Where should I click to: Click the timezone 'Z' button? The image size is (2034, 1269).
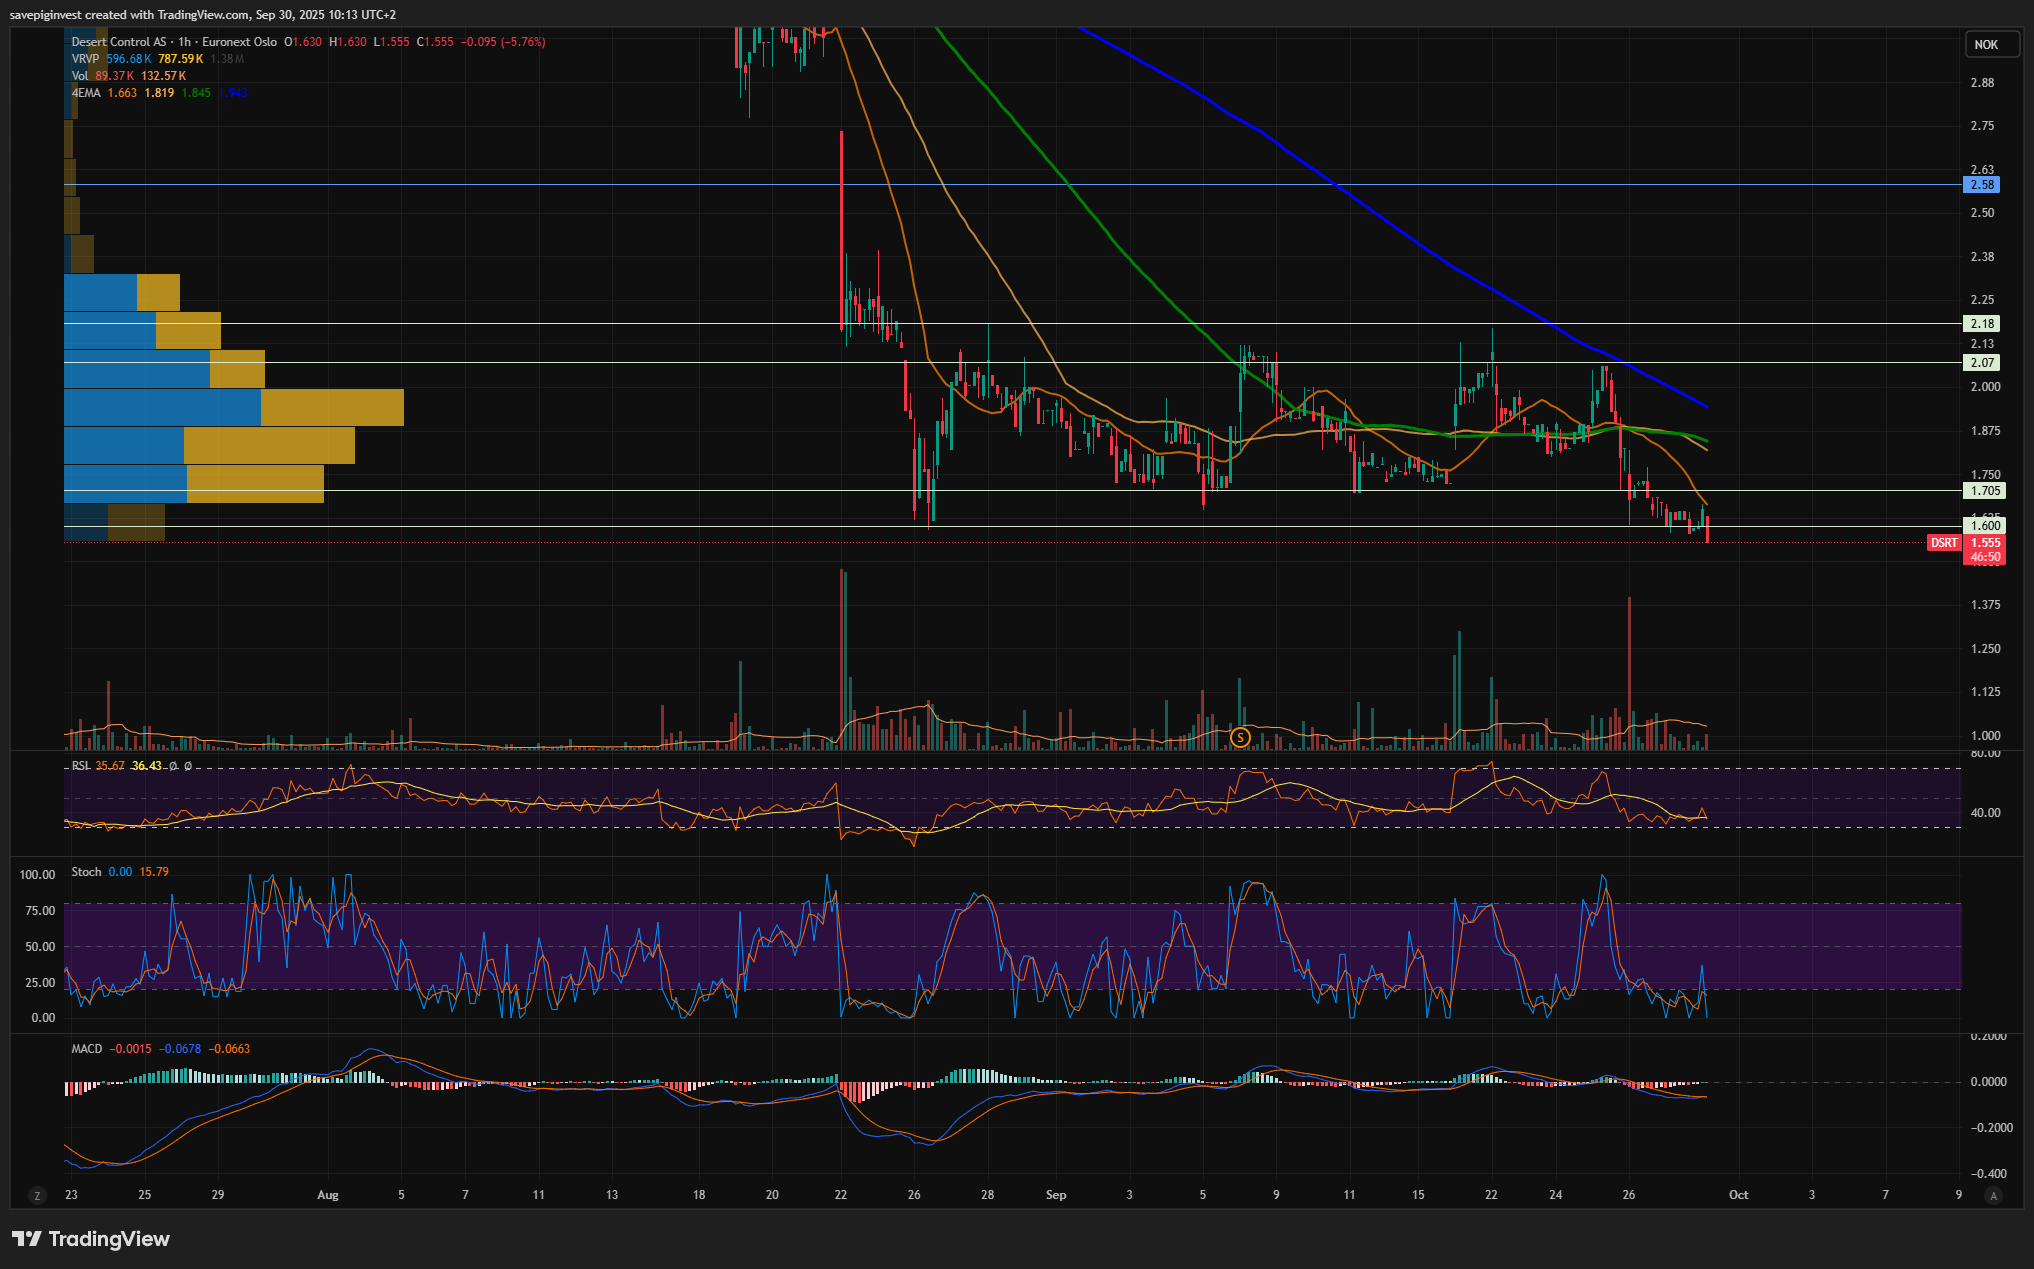(38, 1195)
